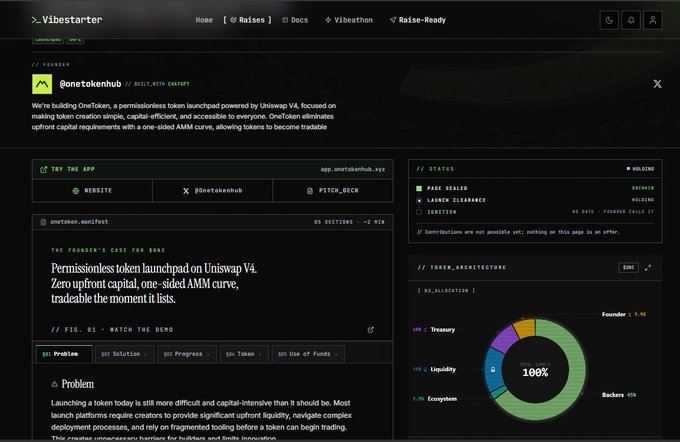This screenshot has height=442, width=680.
Task: Click the orange Founder donut segment
Action: point(525,328)
